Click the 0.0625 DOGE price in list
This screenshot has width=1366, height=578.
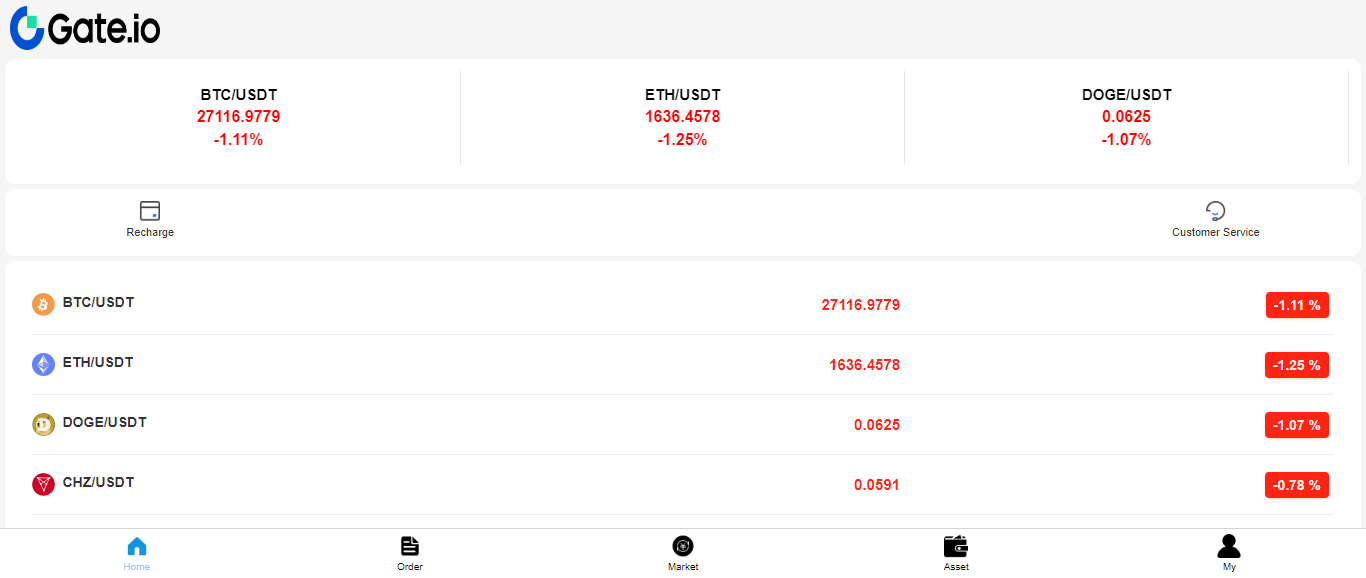coord(876,425)
